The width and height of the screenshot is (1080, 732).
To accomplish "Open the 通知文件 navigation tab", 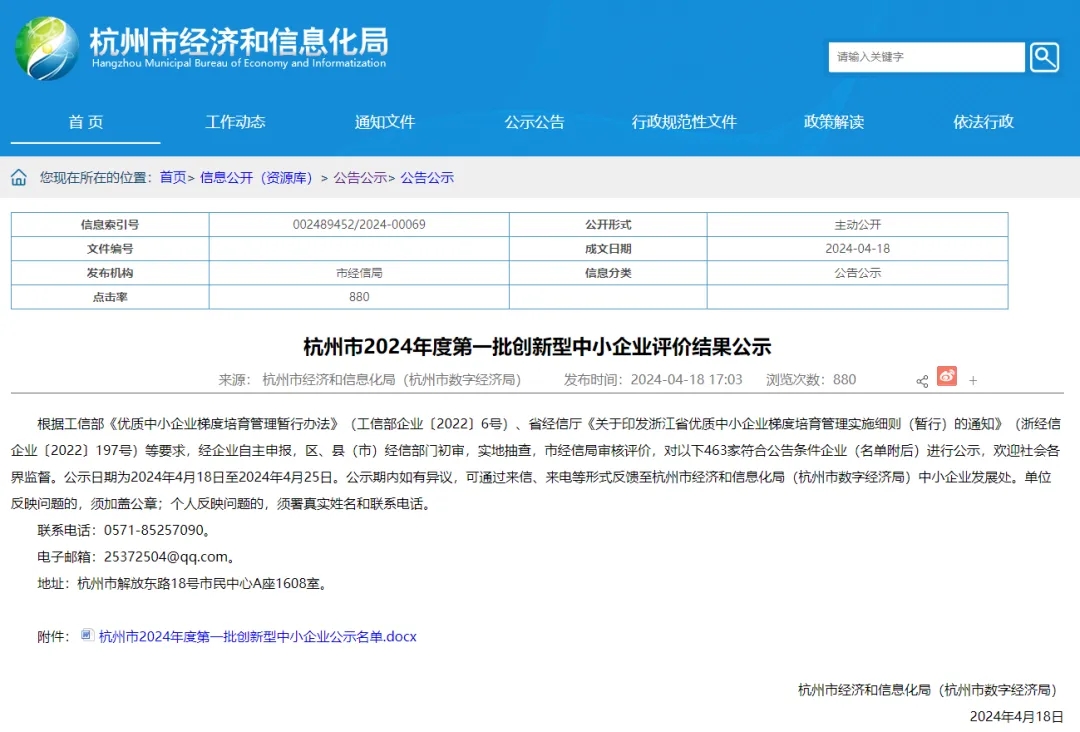I will [x=385, y=122].
